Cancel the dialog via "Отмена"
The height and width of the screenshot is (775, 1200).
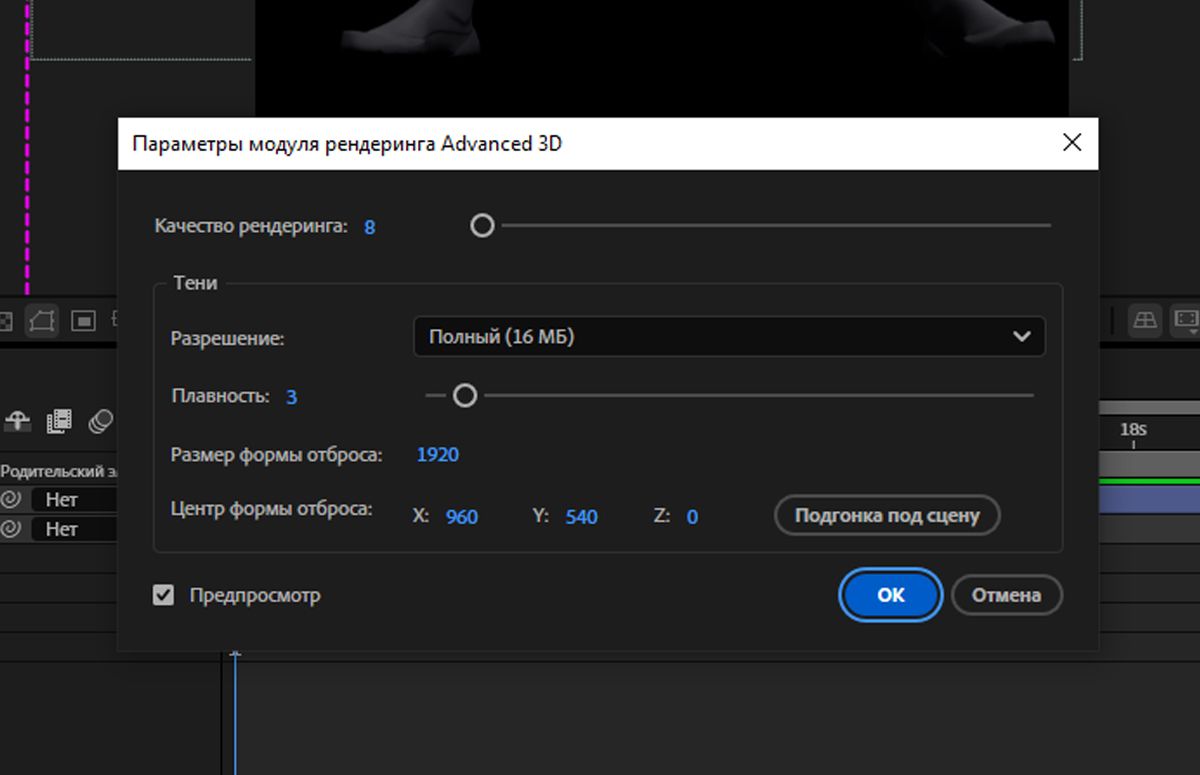pyautogui.click(x=1007, y=594)
